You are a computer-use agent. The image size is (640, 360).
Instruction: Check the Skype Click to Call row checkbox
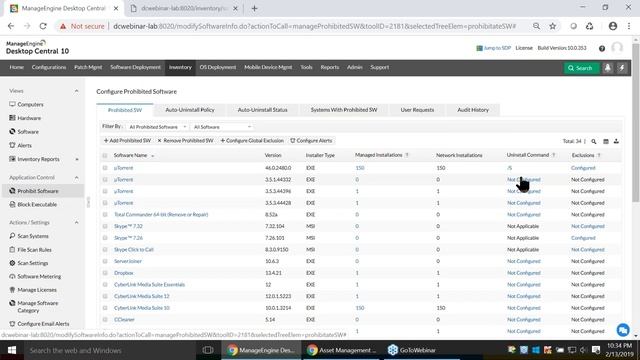coord(105,249)
